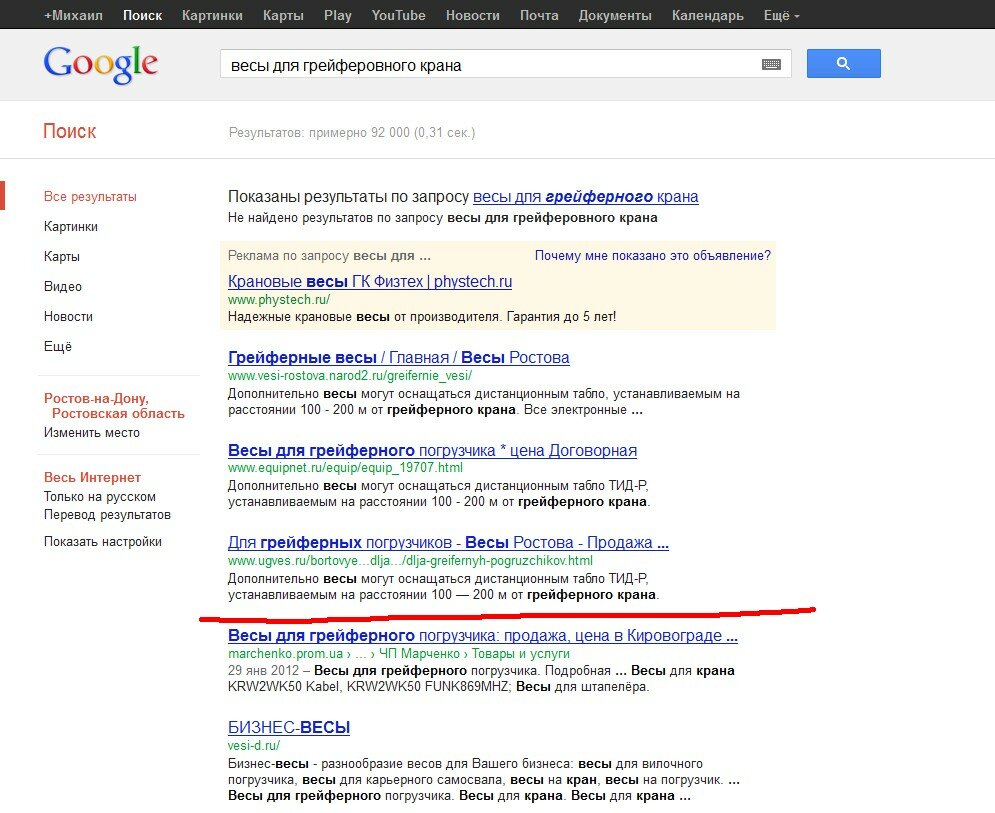This screenshot has height=813, width=995.
Task: Click Показать настройки in sidebar
Action: click(x=103, y=541)
